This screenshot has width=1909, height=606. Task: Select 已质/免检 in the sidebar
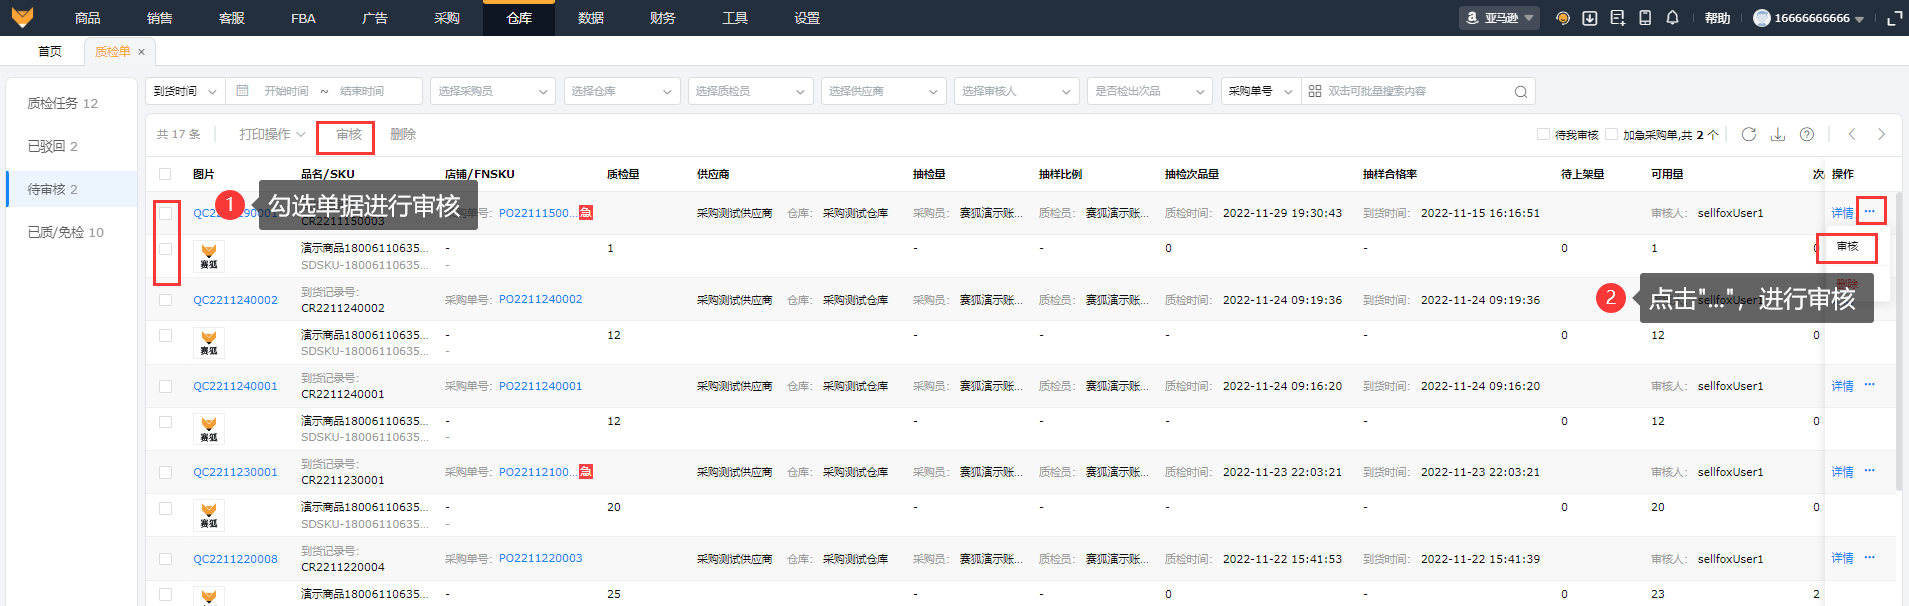tap(65, 232)
